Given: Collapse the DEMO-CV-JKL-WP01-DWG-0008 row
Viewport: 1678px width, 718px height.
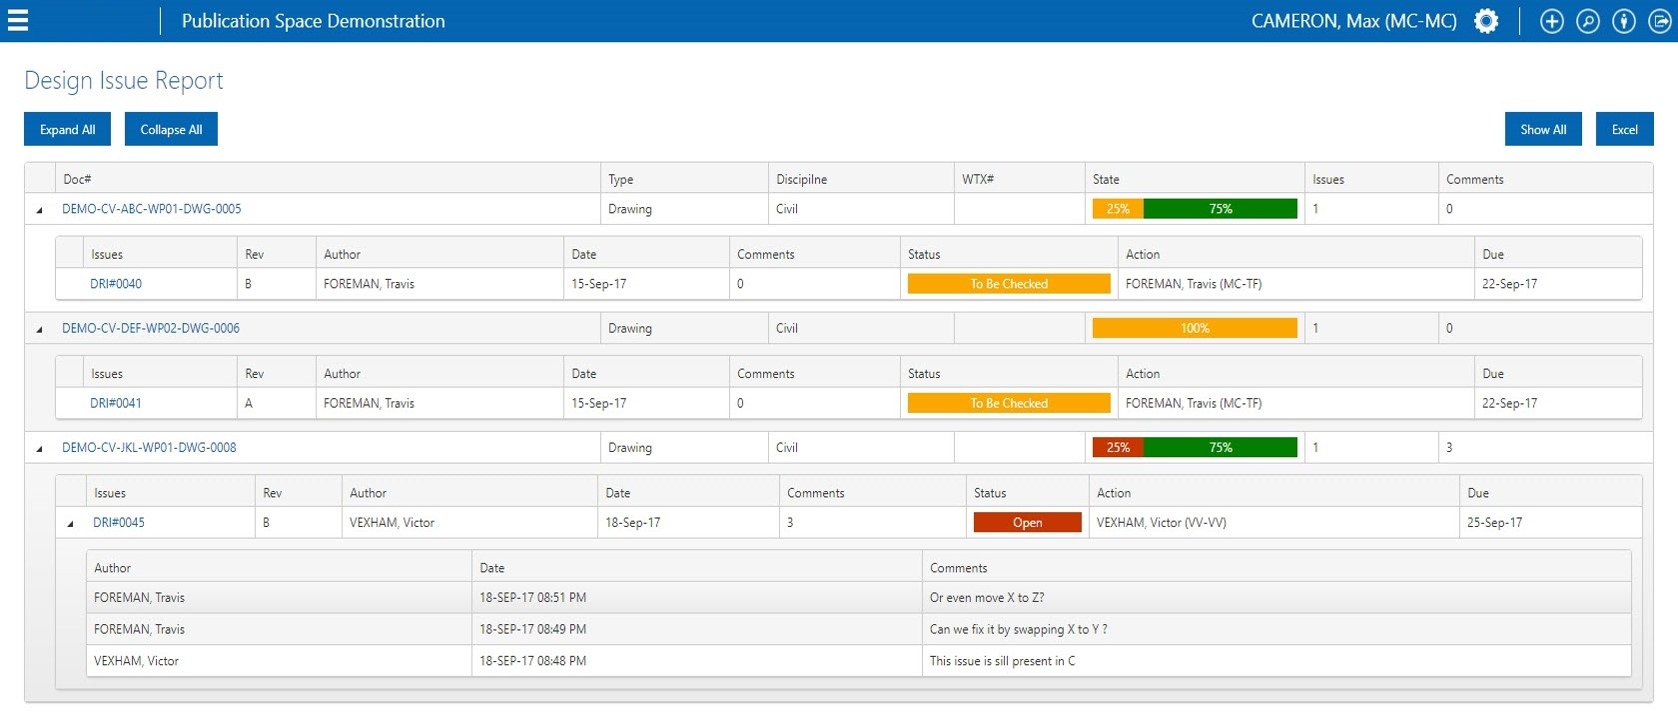Looking at the screenshot, I should [x=40, y=449].
